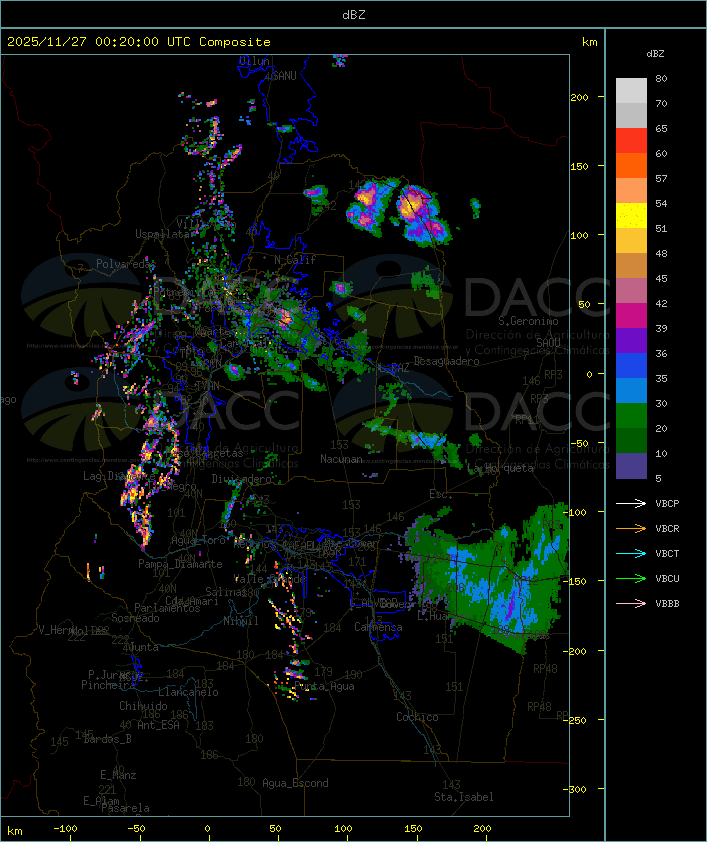
Task: Click the 'Carmensa' map label
Action: [x=378, y=627]
